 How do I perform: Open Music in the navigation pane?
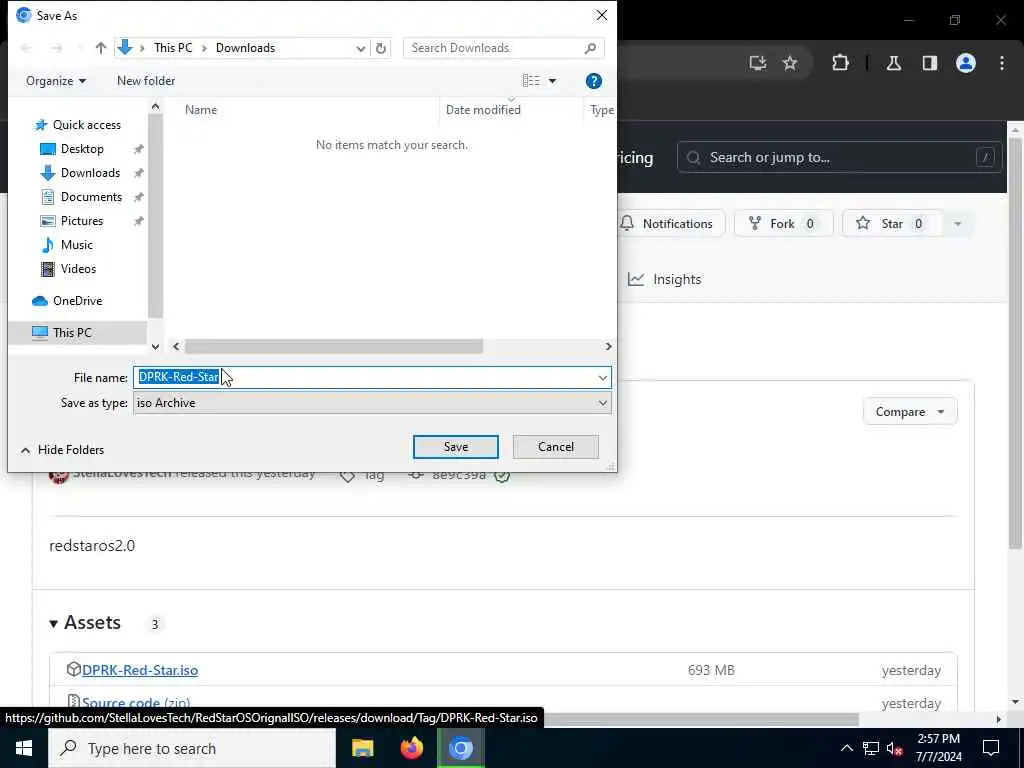[x=76, y=245]
